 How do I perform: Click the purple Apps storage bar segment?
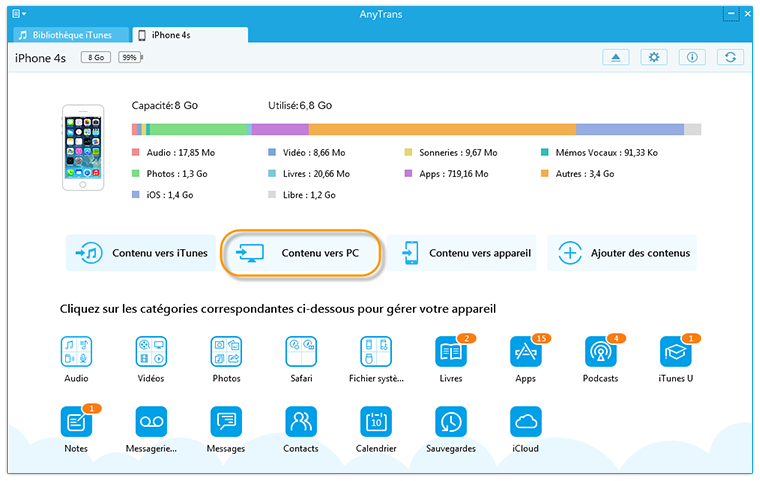(x=280, y=129)
